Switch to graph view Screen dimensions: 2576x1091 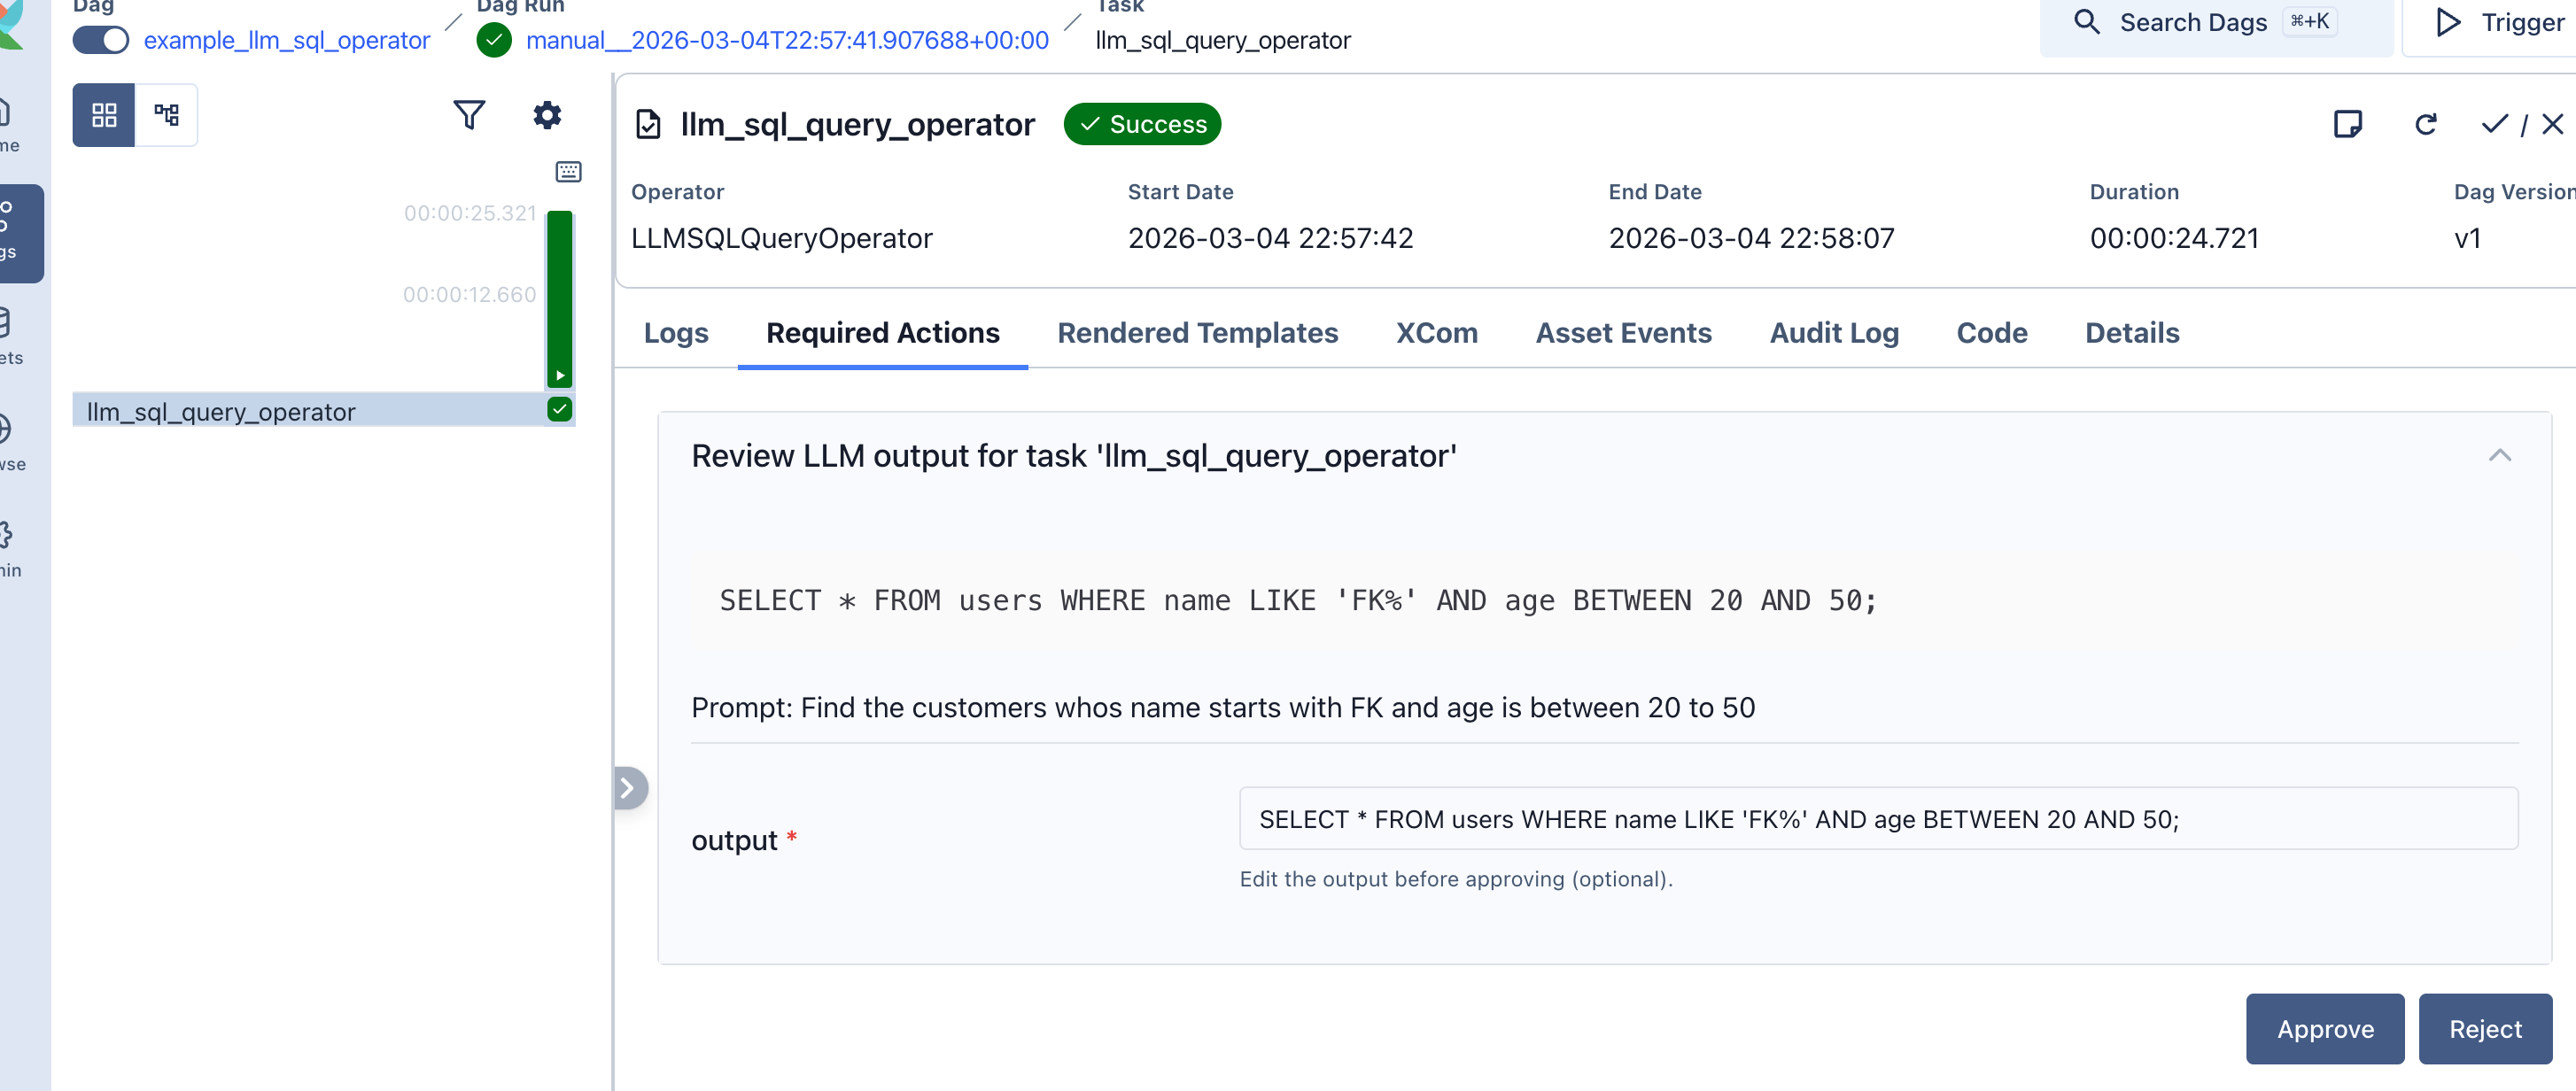(167, 114)
